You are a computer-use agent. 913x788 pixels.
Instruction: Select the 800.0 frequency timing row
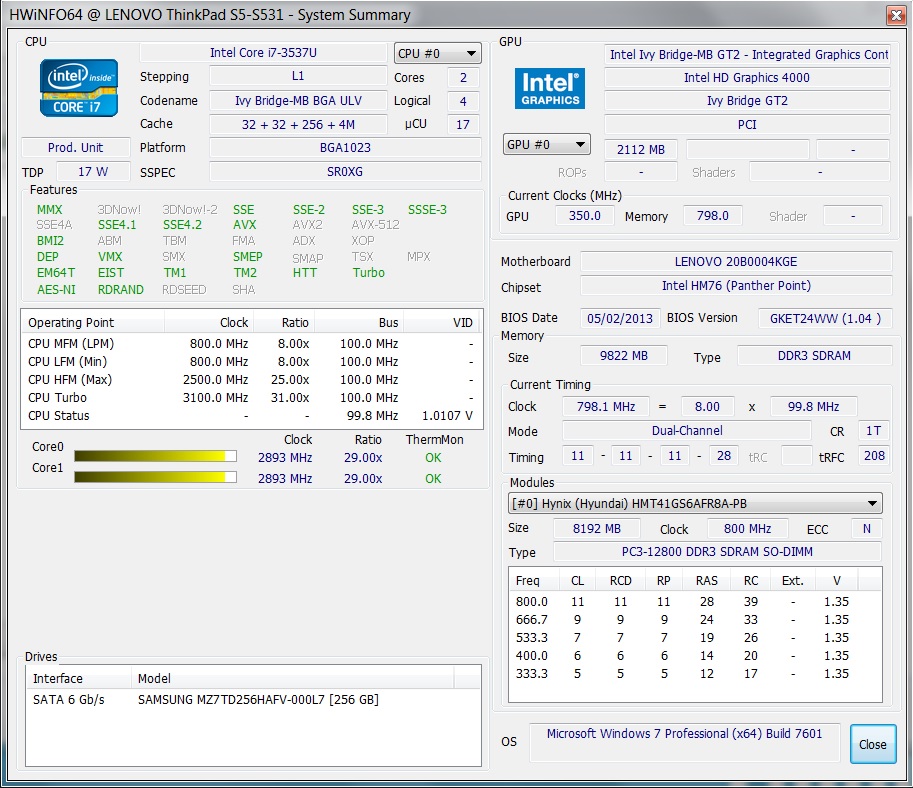tap(695, 602)
